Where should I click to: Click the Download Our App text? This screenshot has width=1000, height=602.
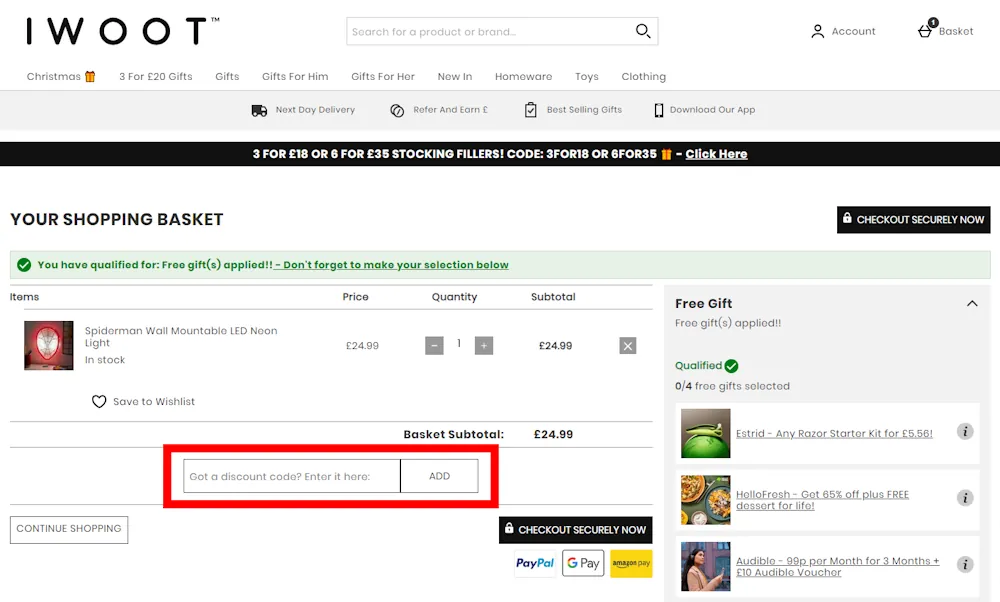click(712, 110)
